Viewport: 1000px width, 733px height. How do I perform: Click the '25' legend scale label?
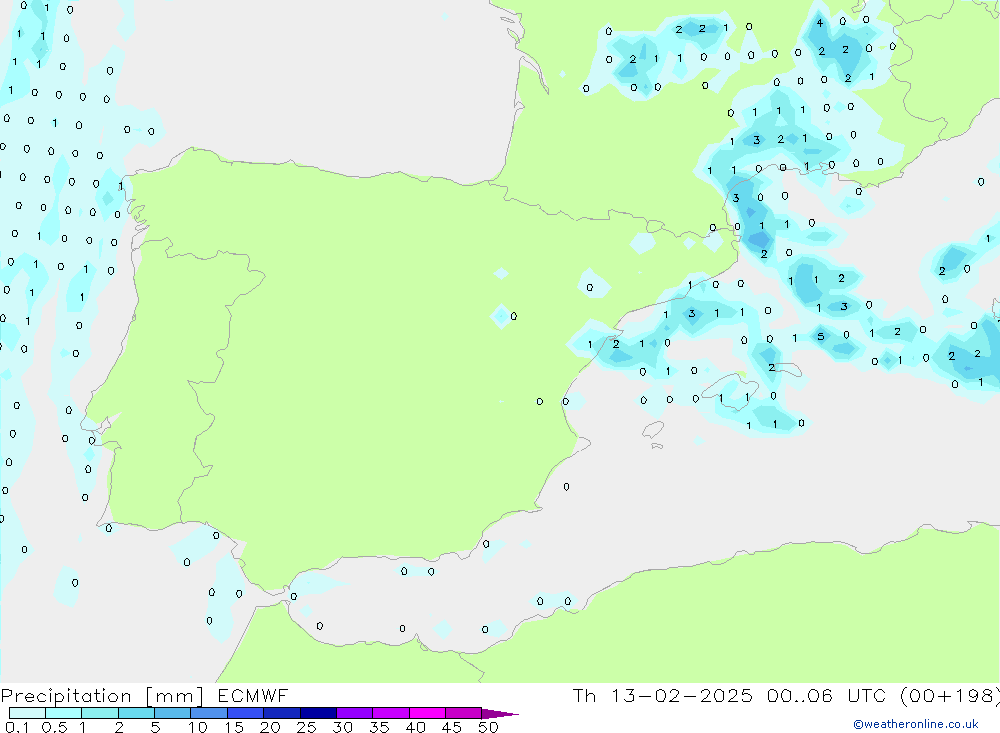click(306, 727)
